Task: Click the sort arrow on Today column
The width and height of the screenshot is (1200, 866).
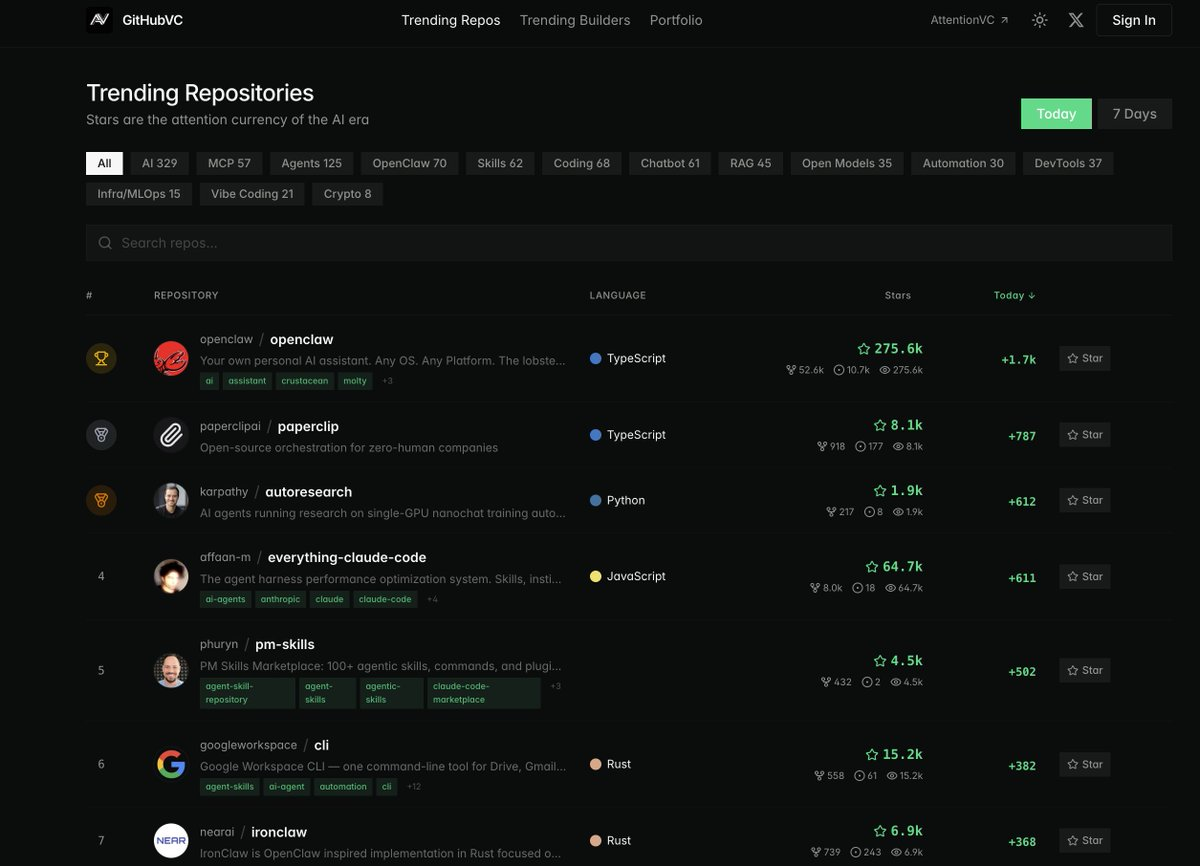Action: (x=1032, y=295)
